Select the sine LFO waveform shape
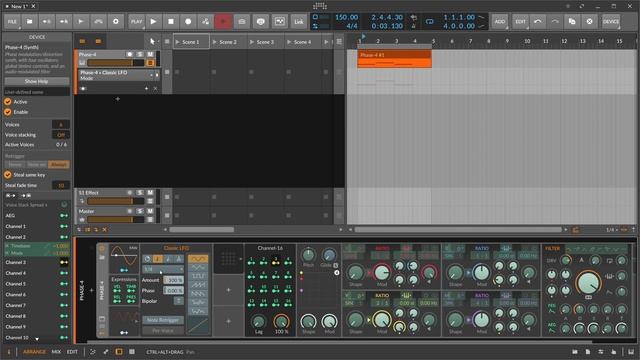640x360 pixels. point(198,259)
